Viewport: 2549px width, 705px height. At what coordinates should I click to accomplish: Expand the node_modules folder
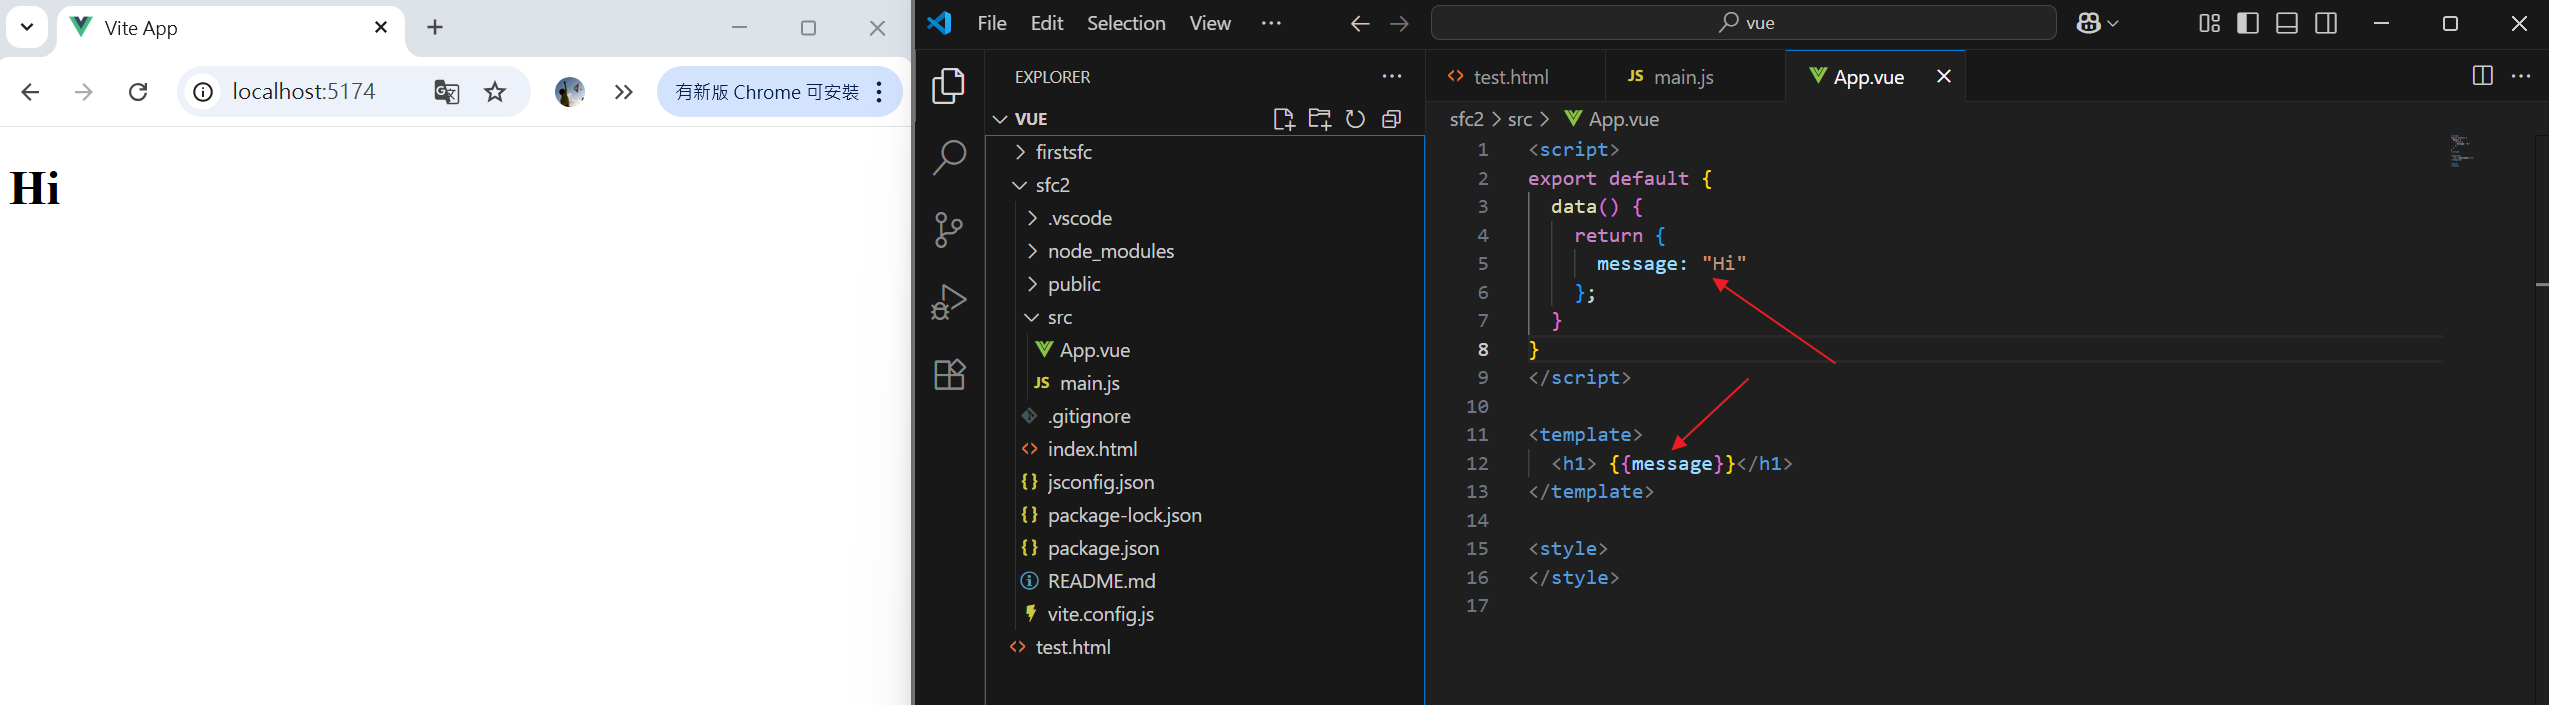click(1110, 251)
